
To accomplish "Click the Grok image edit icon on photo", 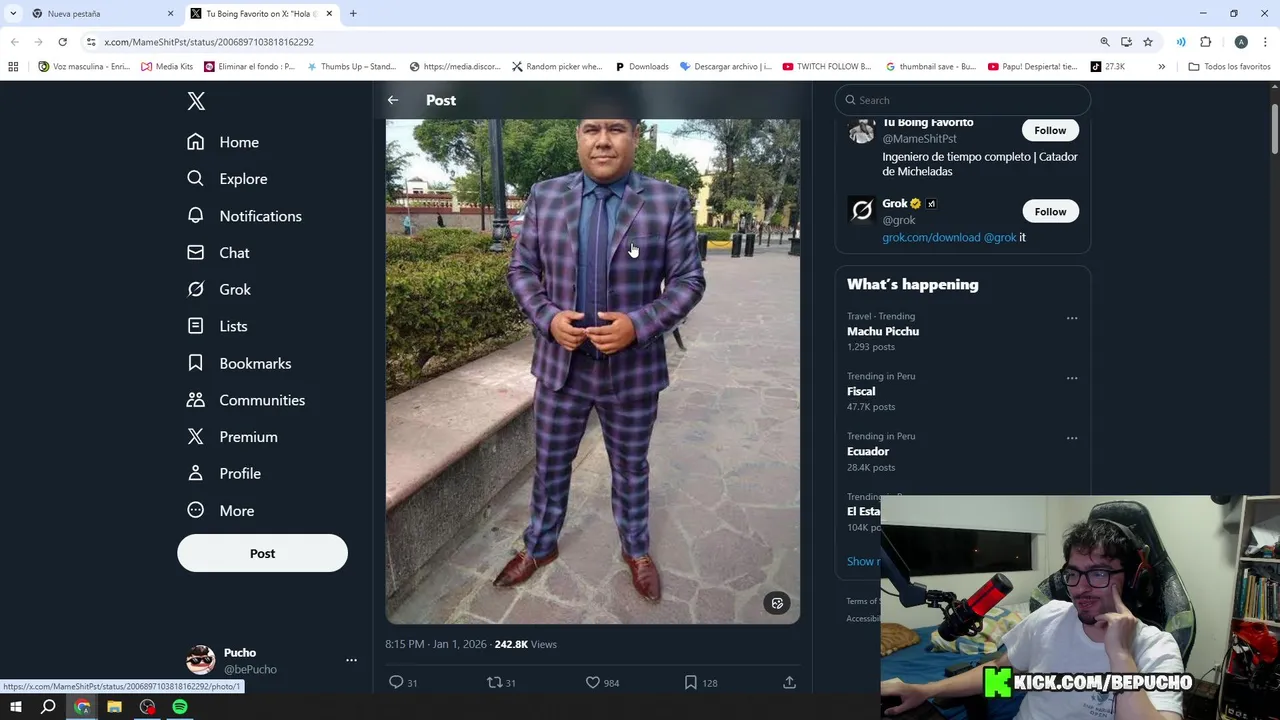I will click(x=777, y=603).
